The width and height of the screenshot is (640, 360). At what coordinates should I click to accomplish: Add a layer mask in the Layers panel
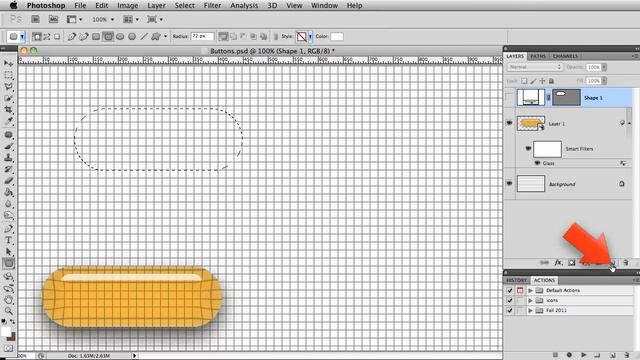tap(571, 262)
